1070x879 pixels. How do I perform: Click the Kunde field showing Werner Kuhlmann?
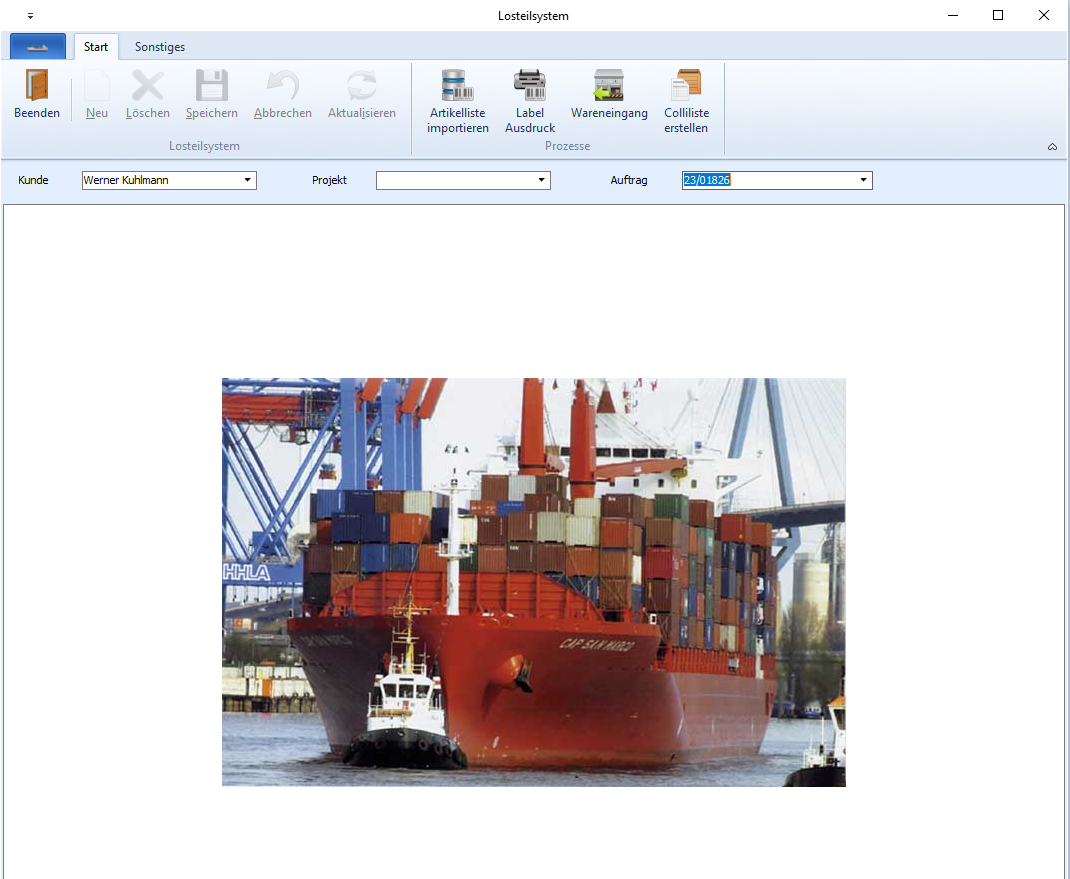point(169,180)
